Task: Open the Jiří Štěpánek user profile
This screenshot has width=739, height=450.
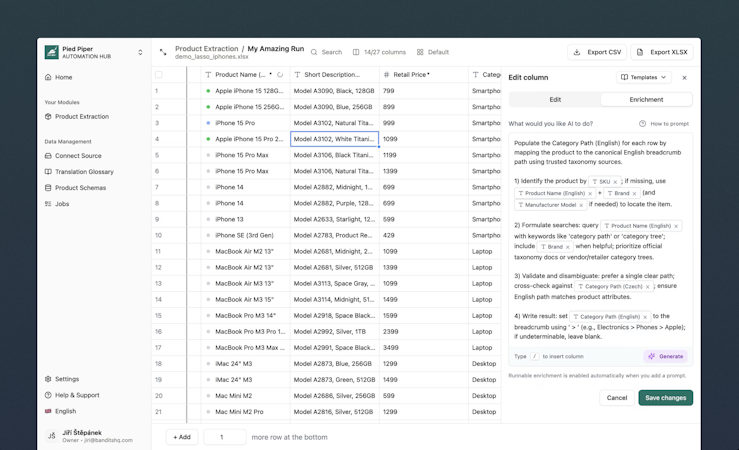Action: pyautogui.click(x=94, y=436)
